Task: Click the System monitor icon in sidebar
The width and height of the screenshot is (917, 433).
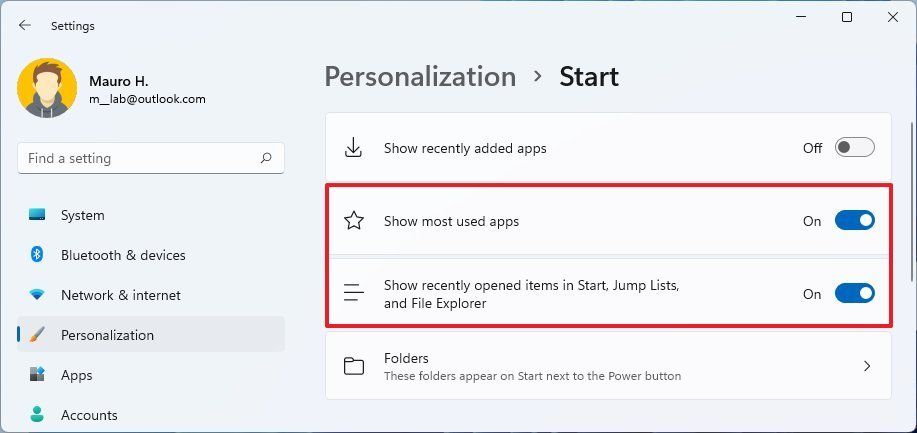Action: (37, 215)
